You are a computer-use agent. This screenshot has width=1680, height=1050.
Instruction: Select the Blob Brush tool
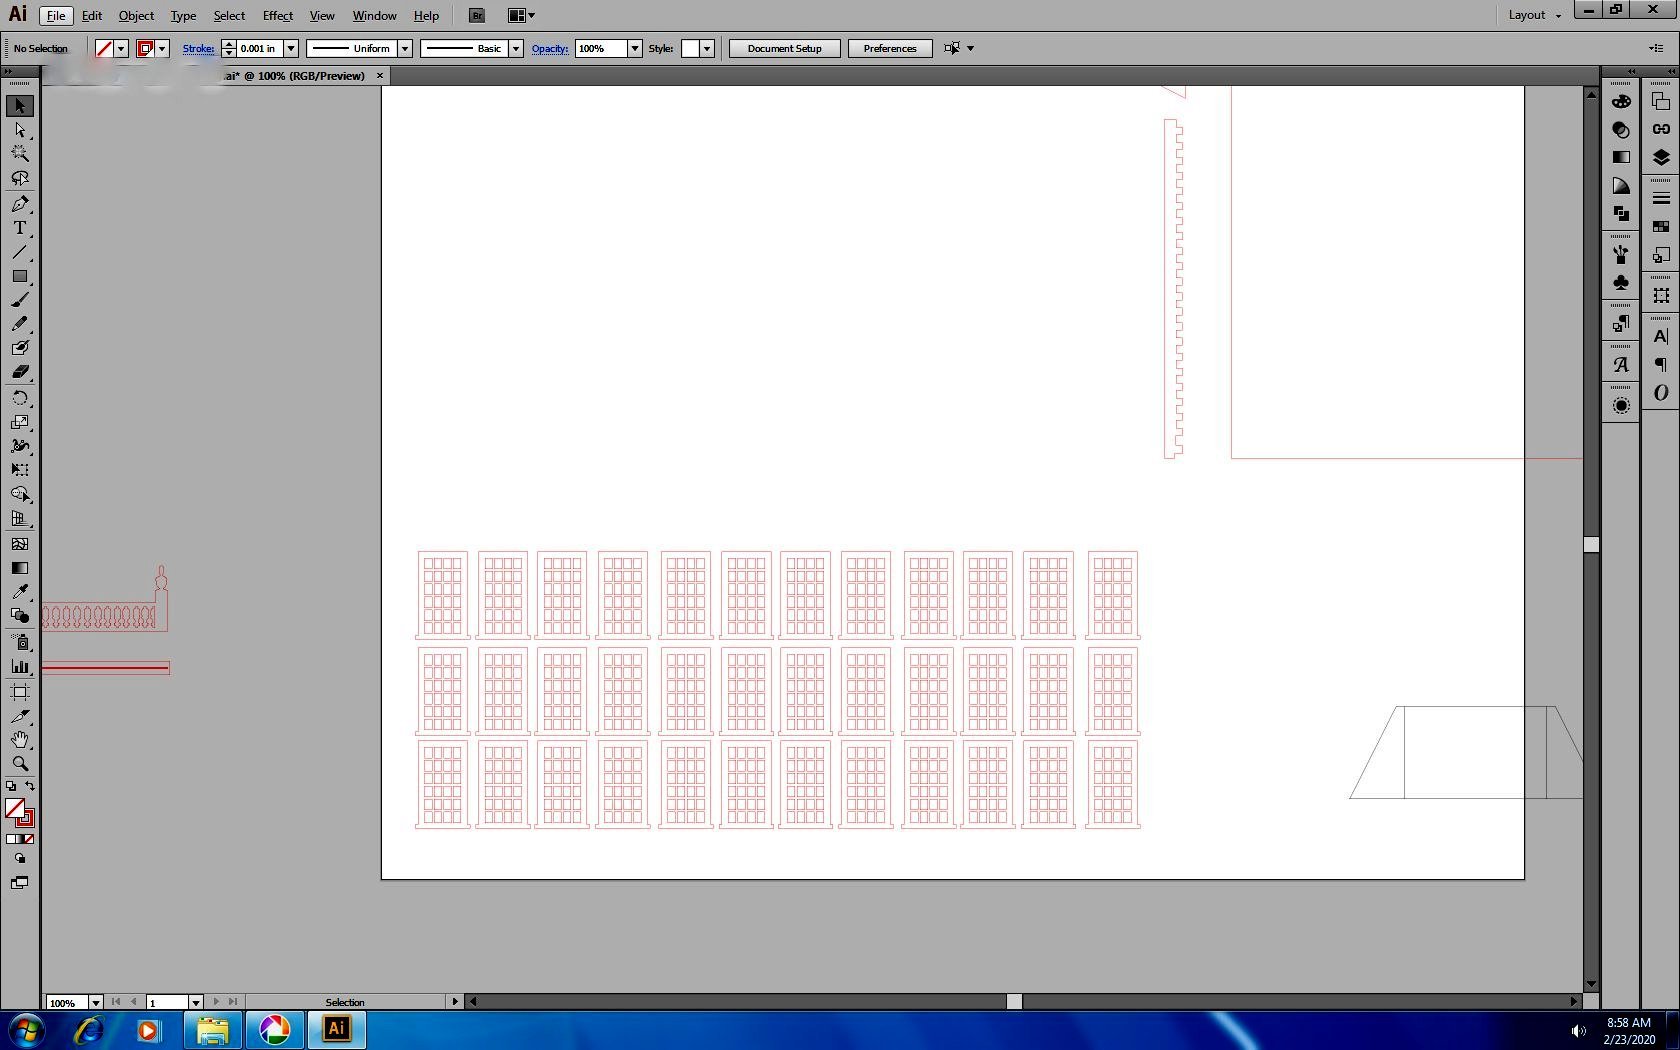pyautogui.click(x=20, y=348)
